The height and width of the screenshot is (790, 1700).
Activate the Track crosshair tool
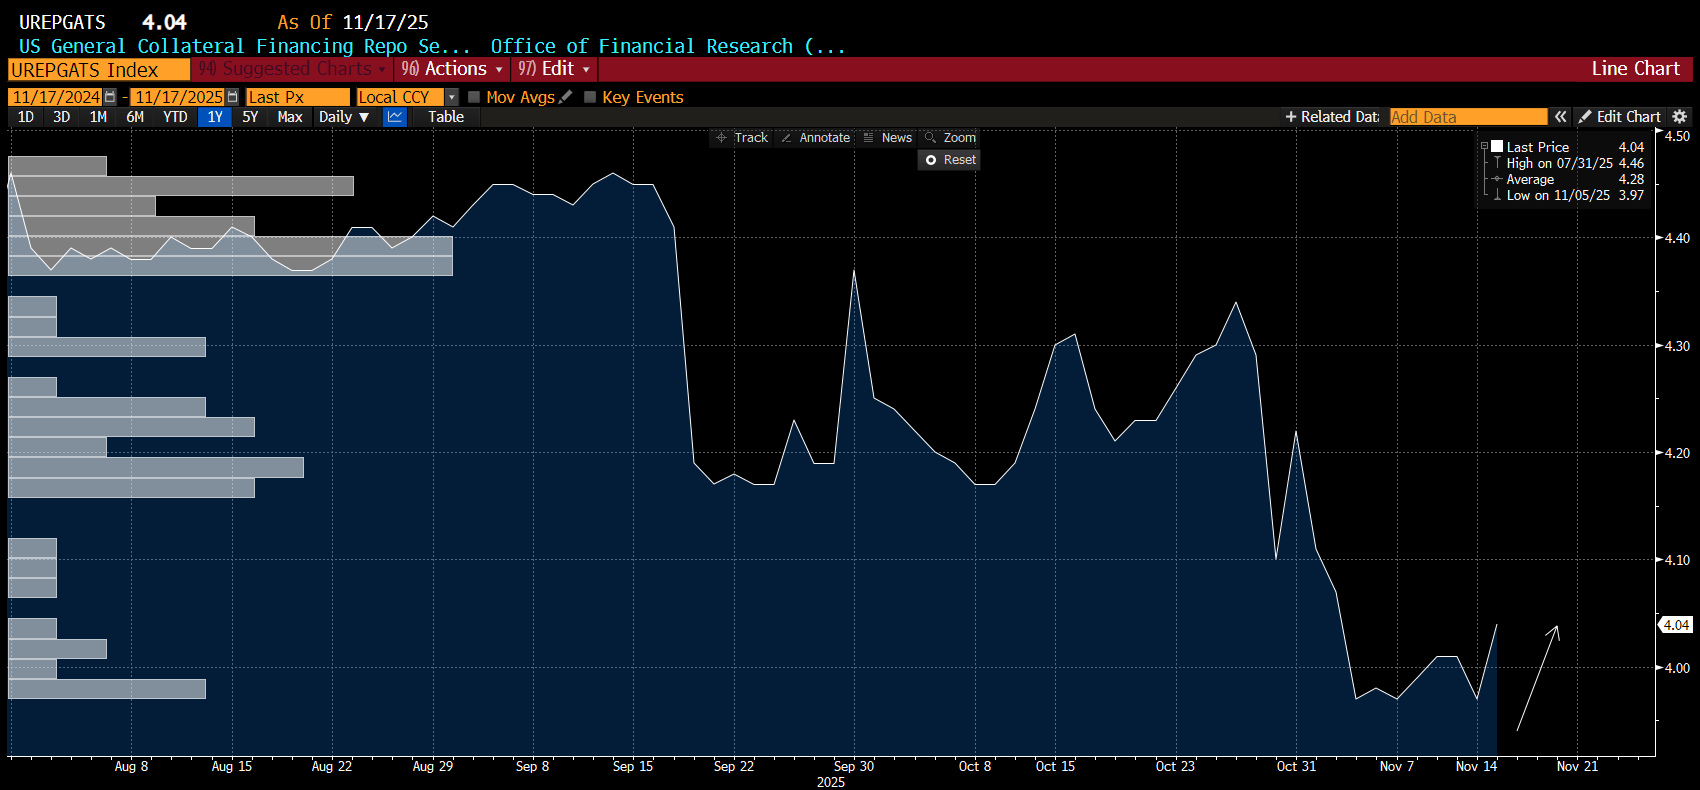(741, 138)
